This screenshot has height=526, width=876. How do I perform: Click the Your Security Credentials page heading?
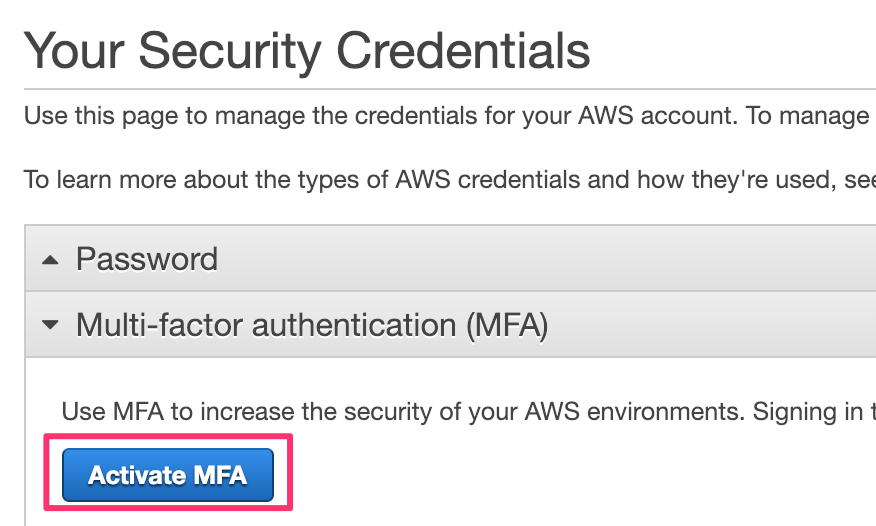pyautogui.click(x=306, y=50)
